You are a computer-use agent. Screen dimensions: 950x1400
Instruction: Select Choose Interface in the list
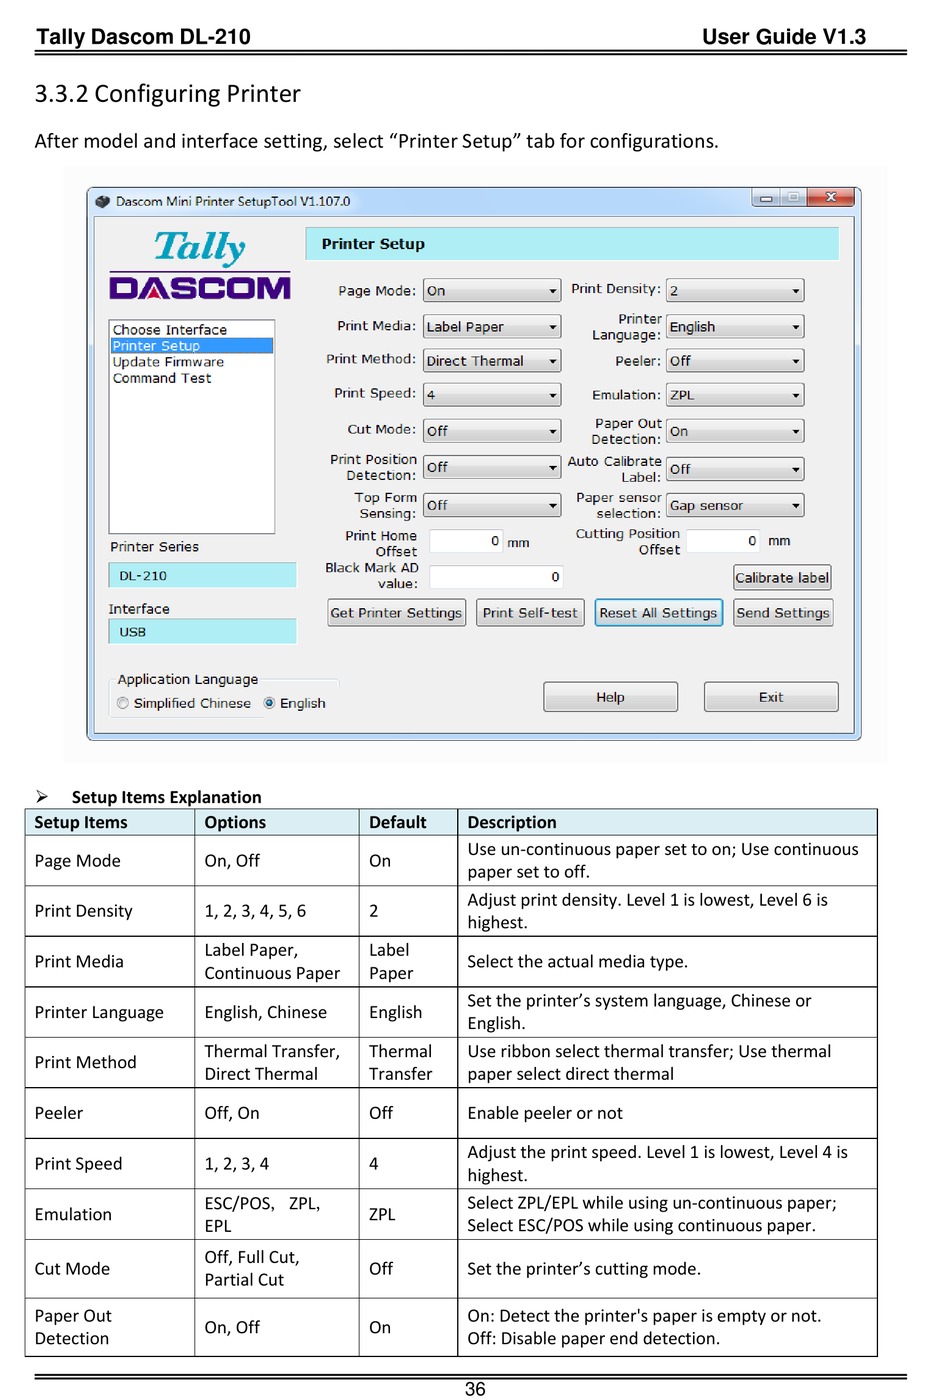(191, 330)
